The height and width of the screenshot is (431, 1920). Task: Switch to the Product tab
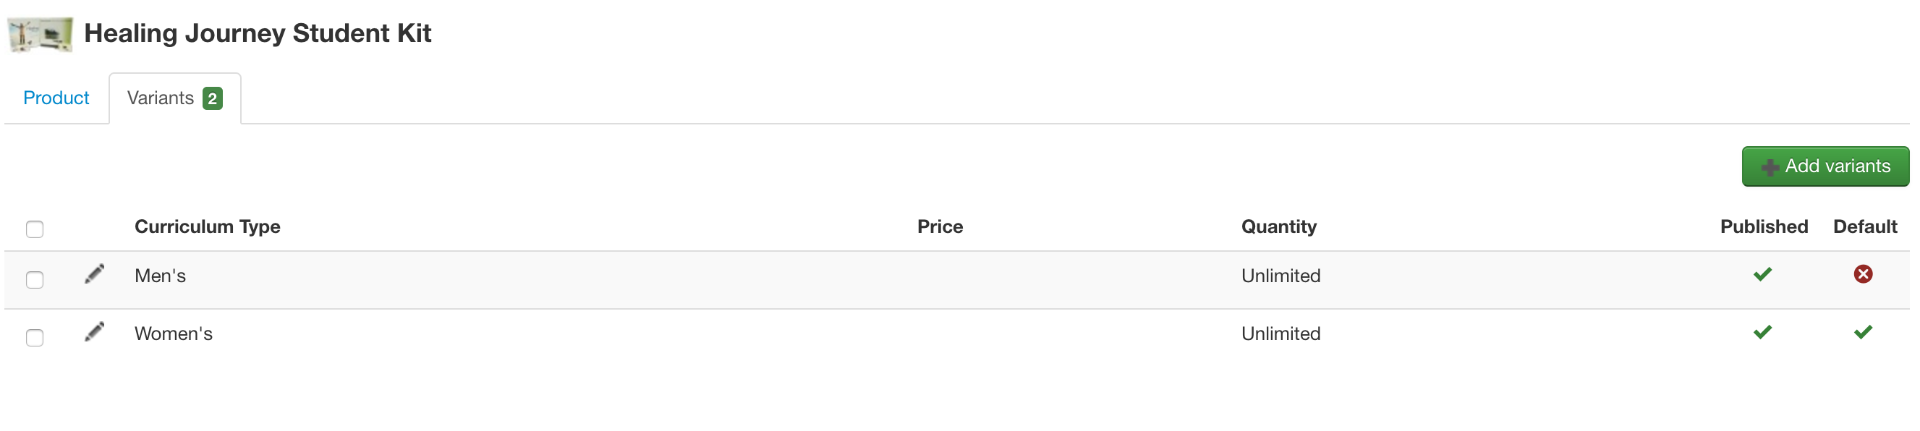coord(56,98)
